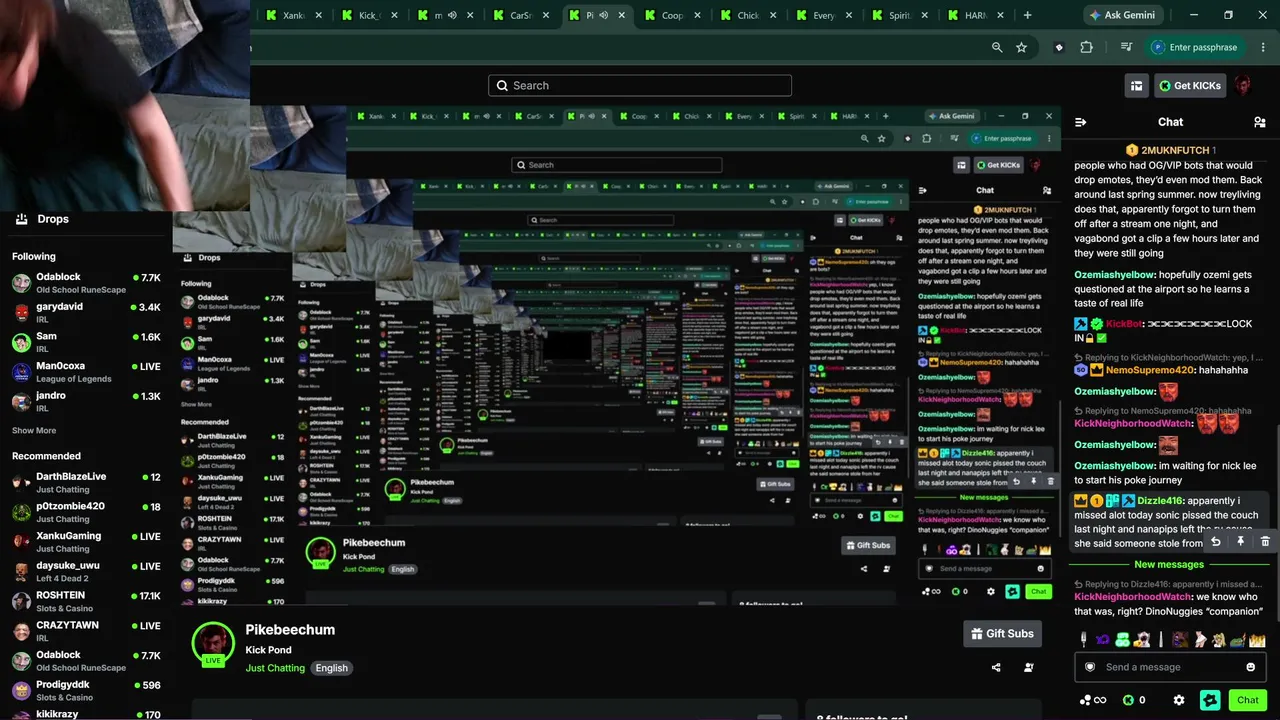
Task: Open a new browser tab with plus
Action: [x=1027, y=15]
